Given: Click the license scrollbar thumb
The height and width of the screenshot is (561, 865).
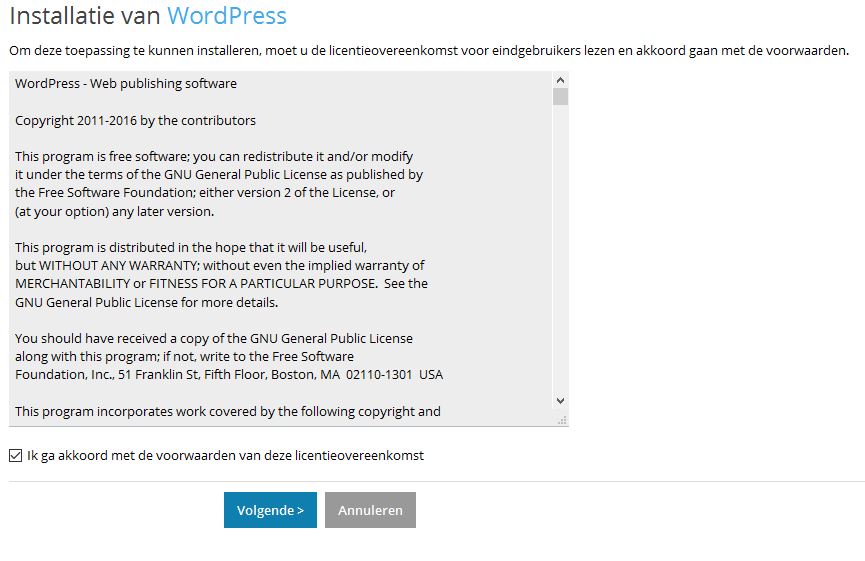Looking at the screenshot, I should [560, 97].
